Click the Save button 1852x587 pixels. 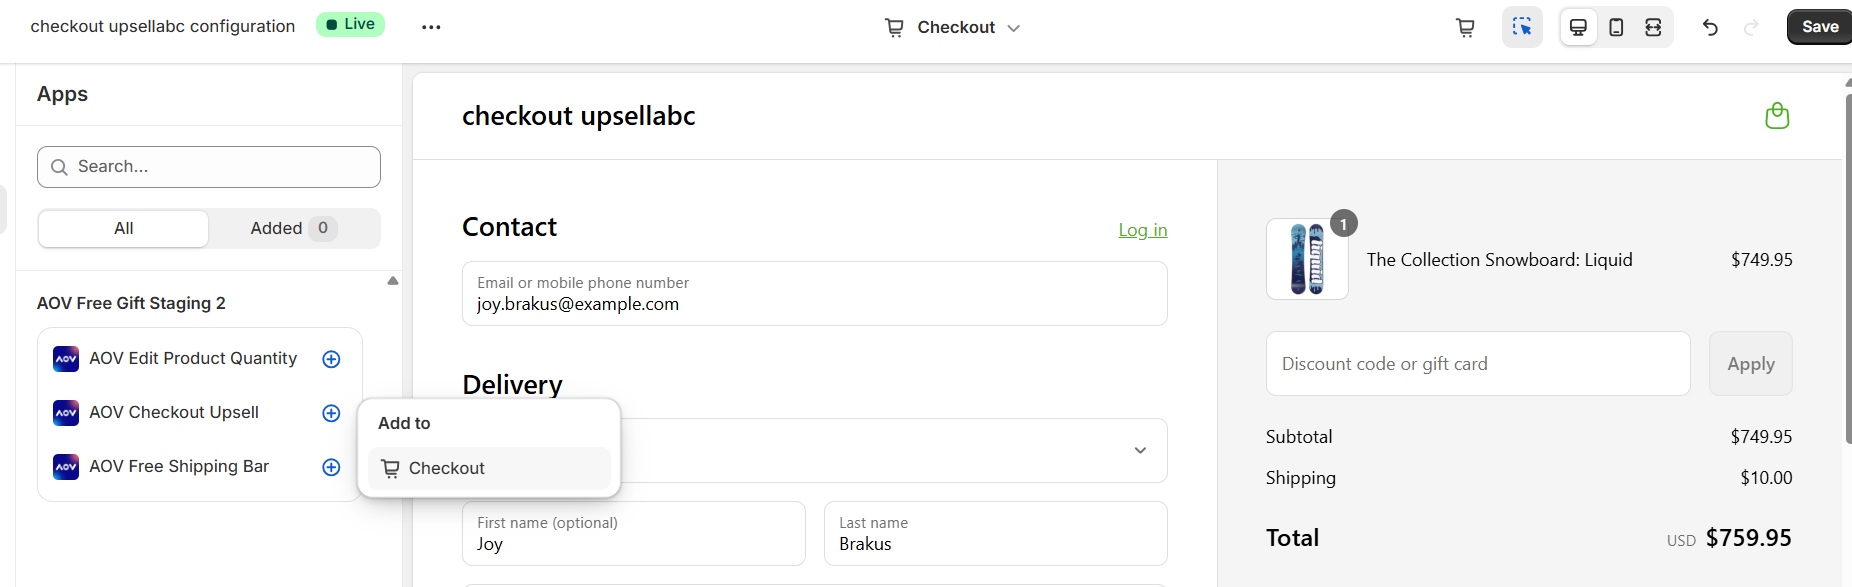coord(1819,27)
